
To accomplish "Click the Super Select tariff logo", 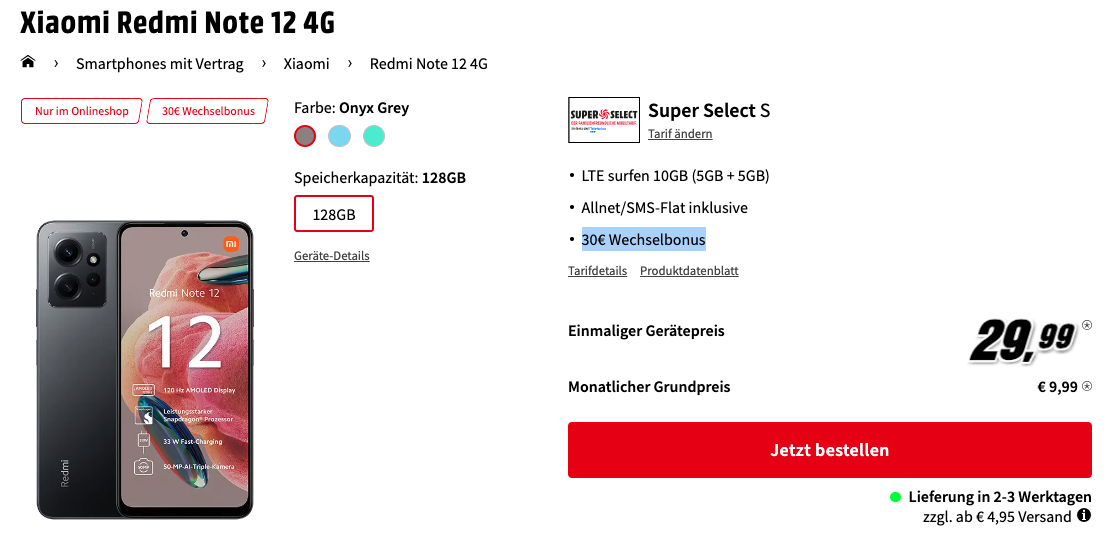I will pos(604,120).
